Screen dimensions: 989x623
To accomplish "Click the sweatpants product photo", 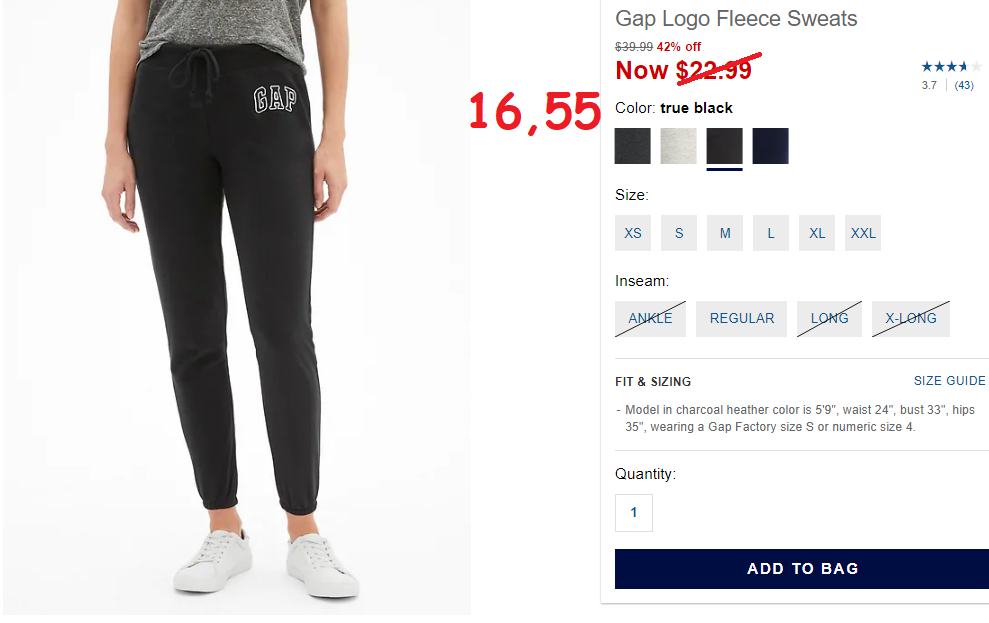I will point(237,307).
